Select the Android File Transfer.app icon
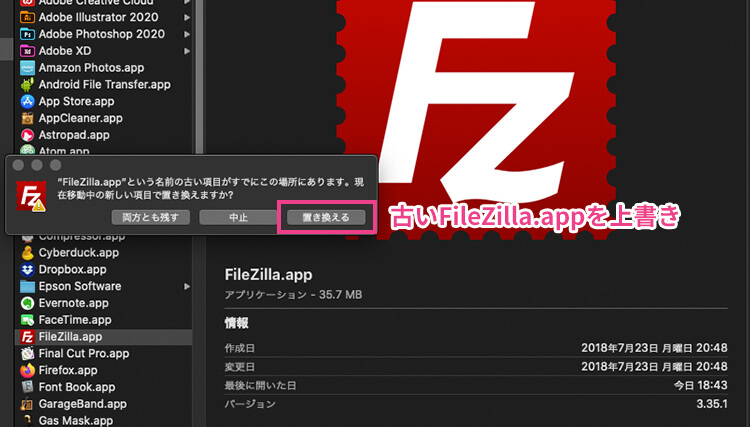This screenshot has width=750, height=427. [27, 84]
